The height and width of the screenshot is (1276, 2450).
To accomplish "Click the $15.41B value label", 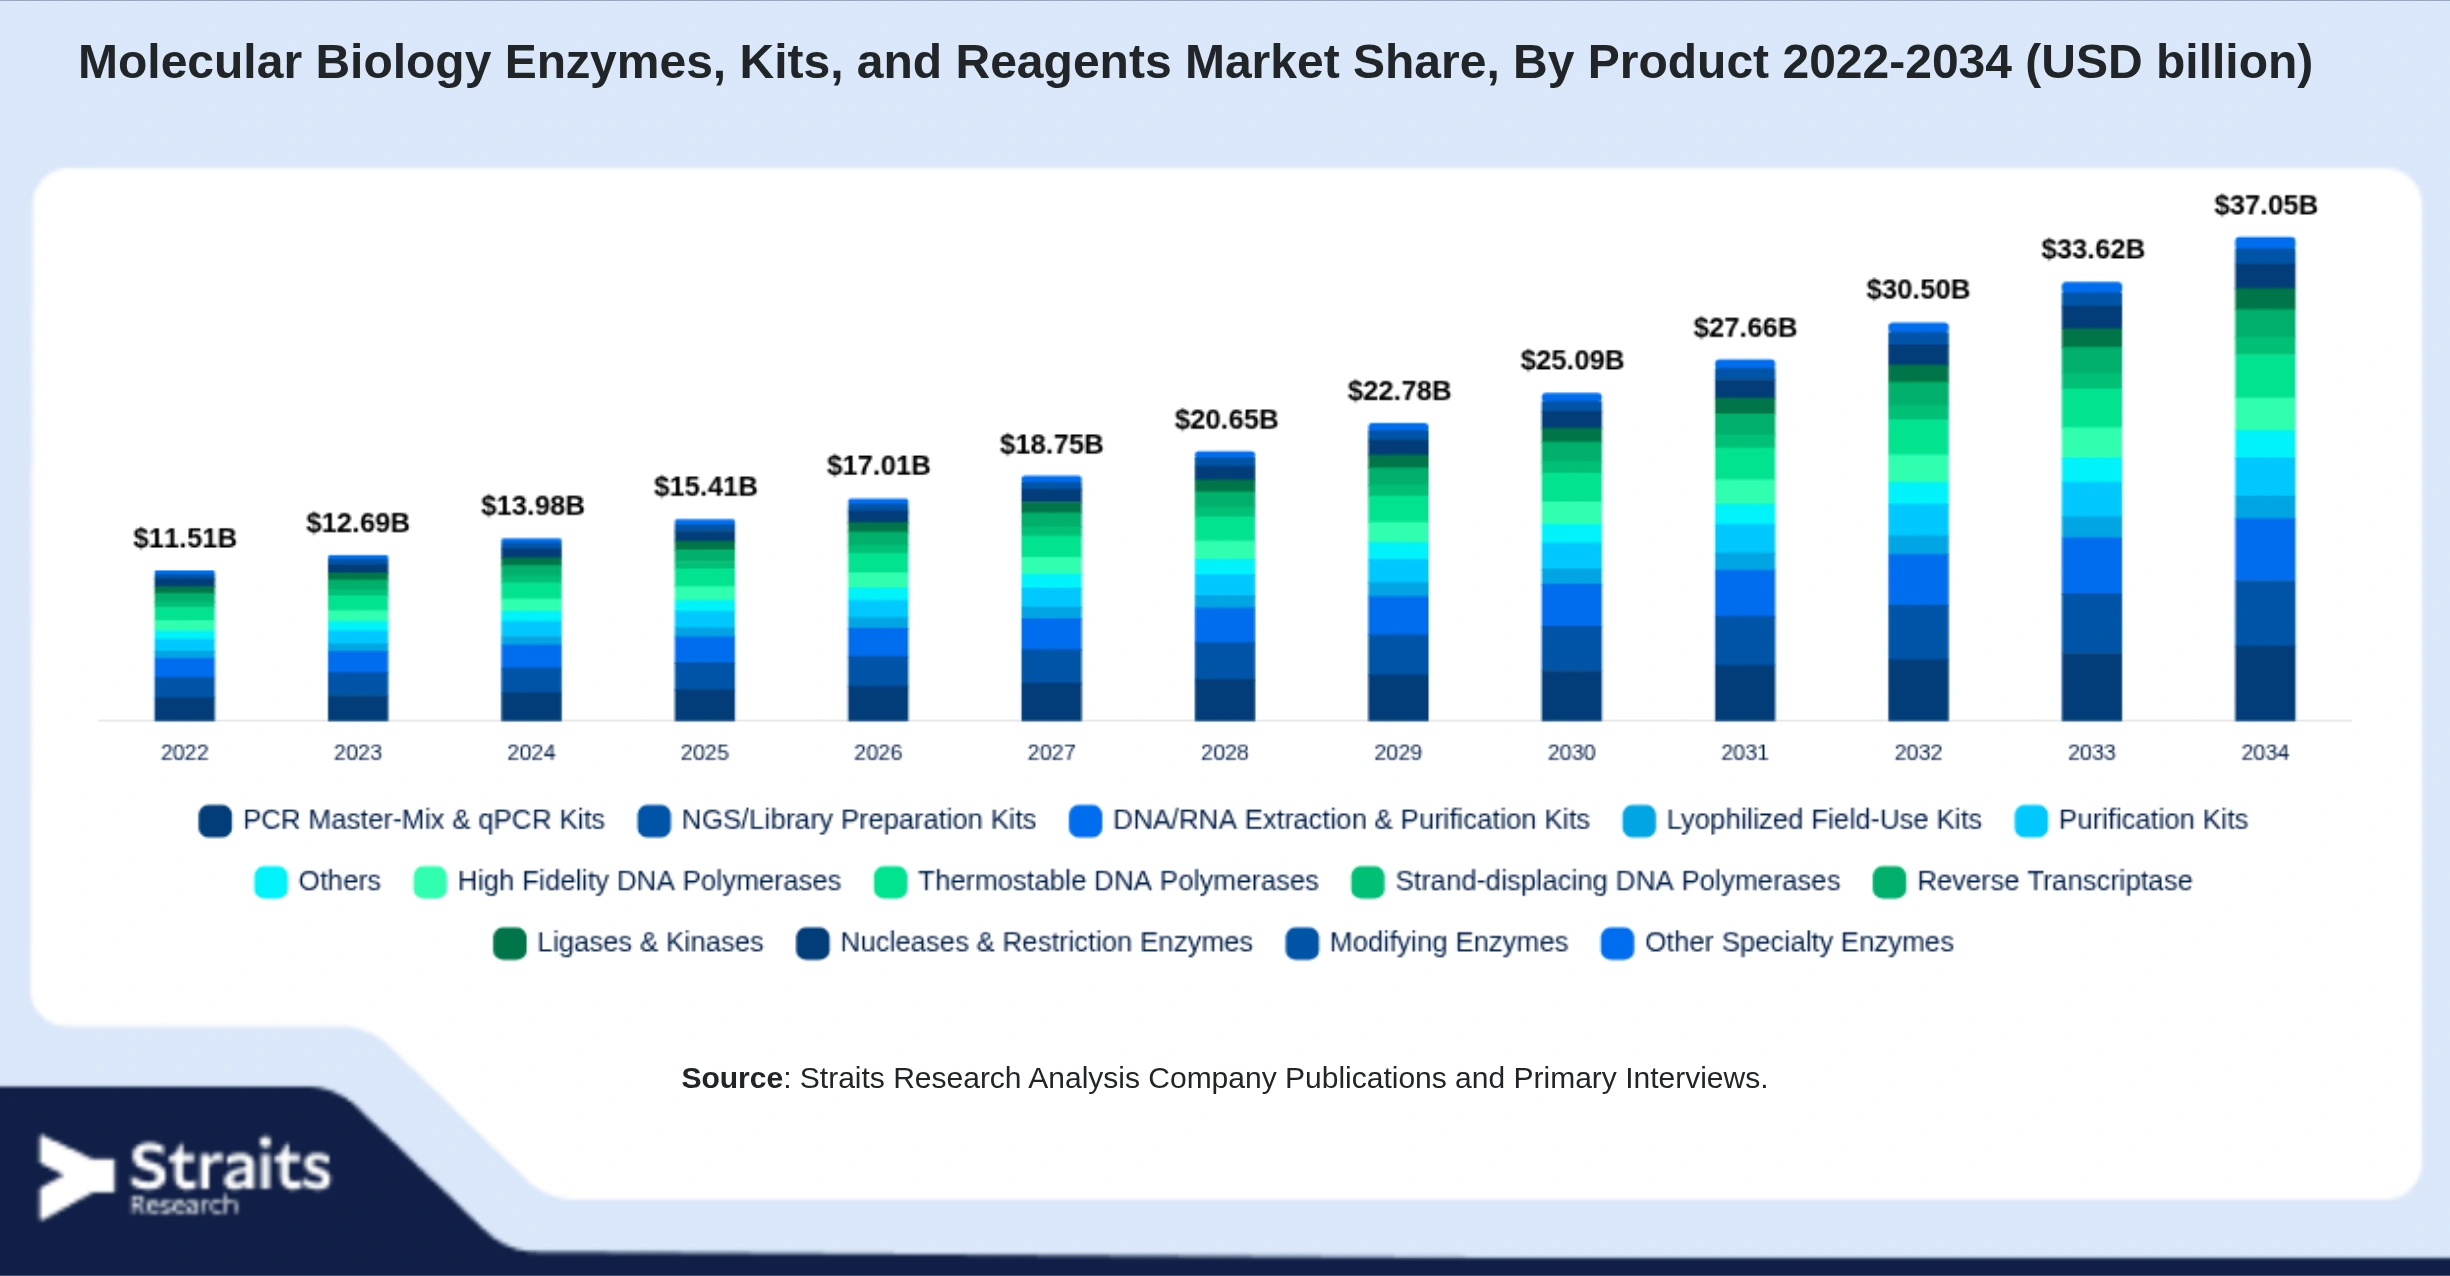I will [x=705, y=486].
